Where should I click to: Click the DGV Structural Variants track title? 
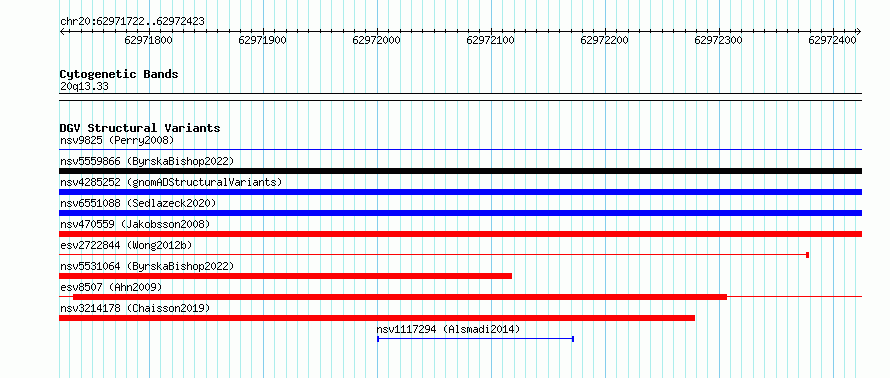click(x=140, y=128)
